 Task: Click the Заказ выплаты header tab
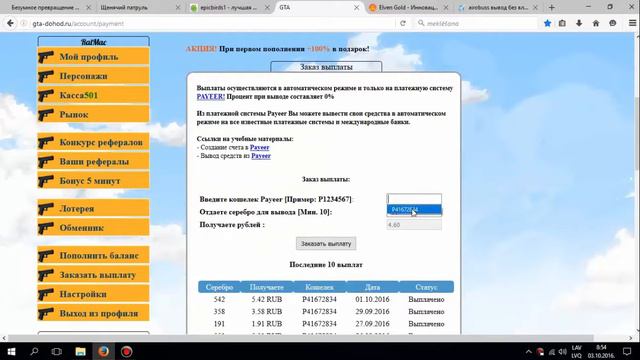pyautogui.click(x=326, y=67)
